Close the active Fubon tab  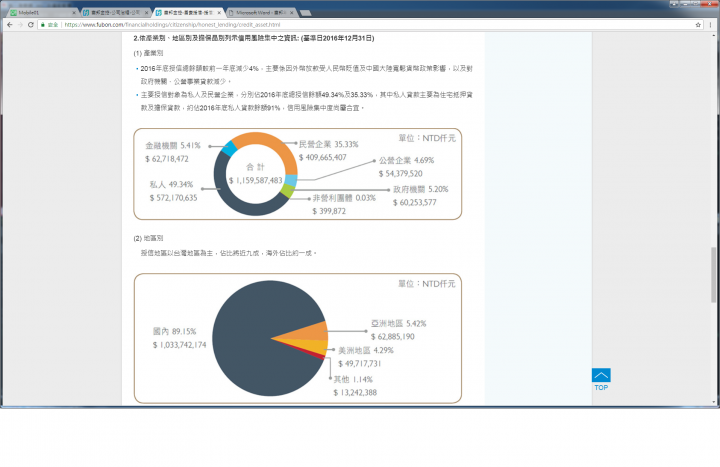pos(219,13)
